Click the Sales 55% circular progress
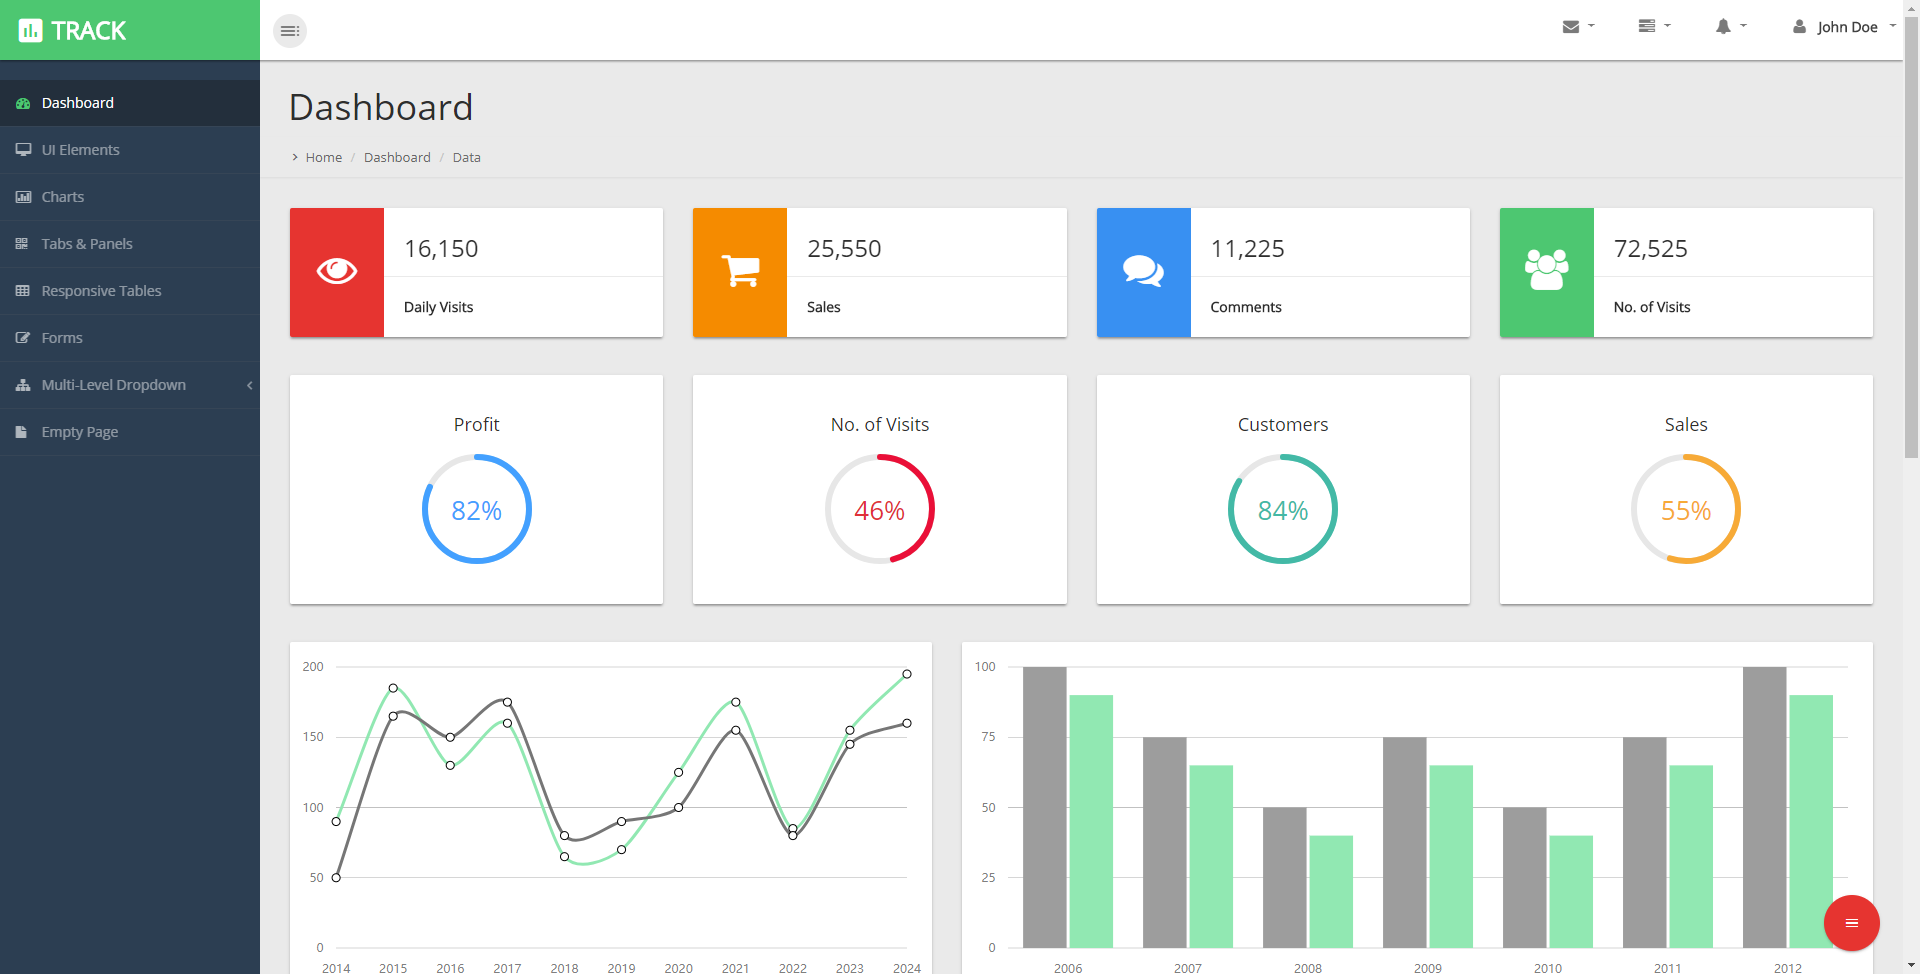 pos(1686,509)
